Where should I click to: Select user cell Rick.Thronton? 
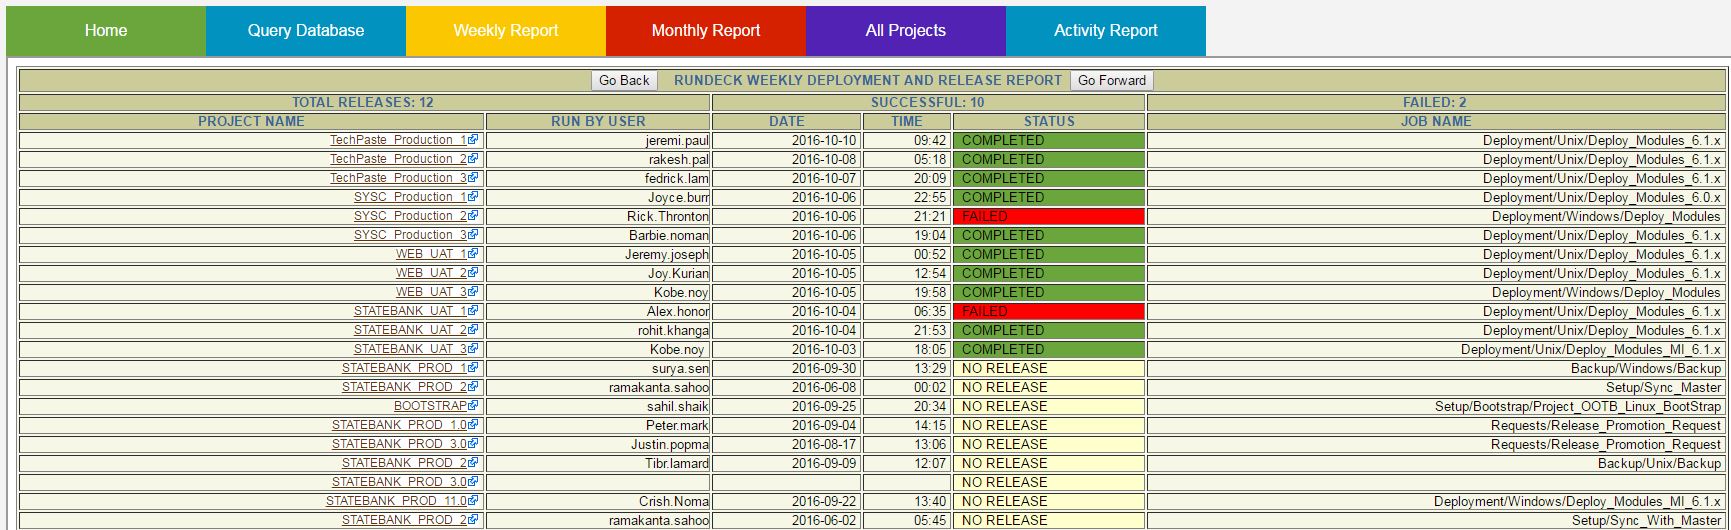point(598,216)
